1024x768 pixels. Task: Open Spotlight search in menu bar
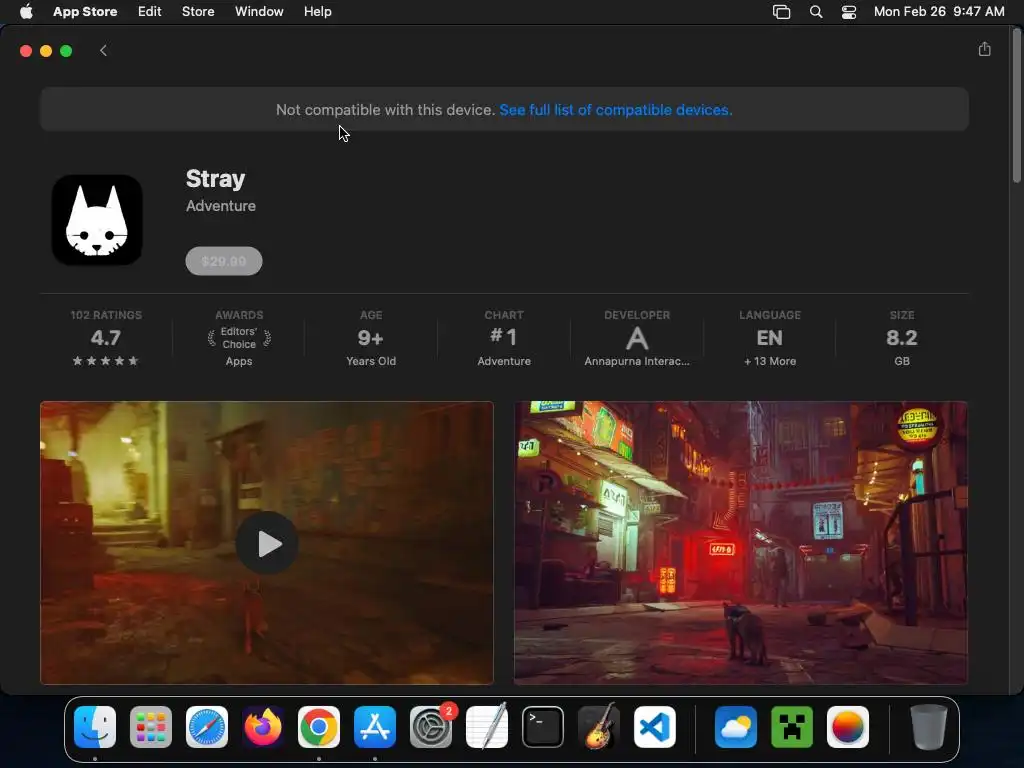point(816,12)
